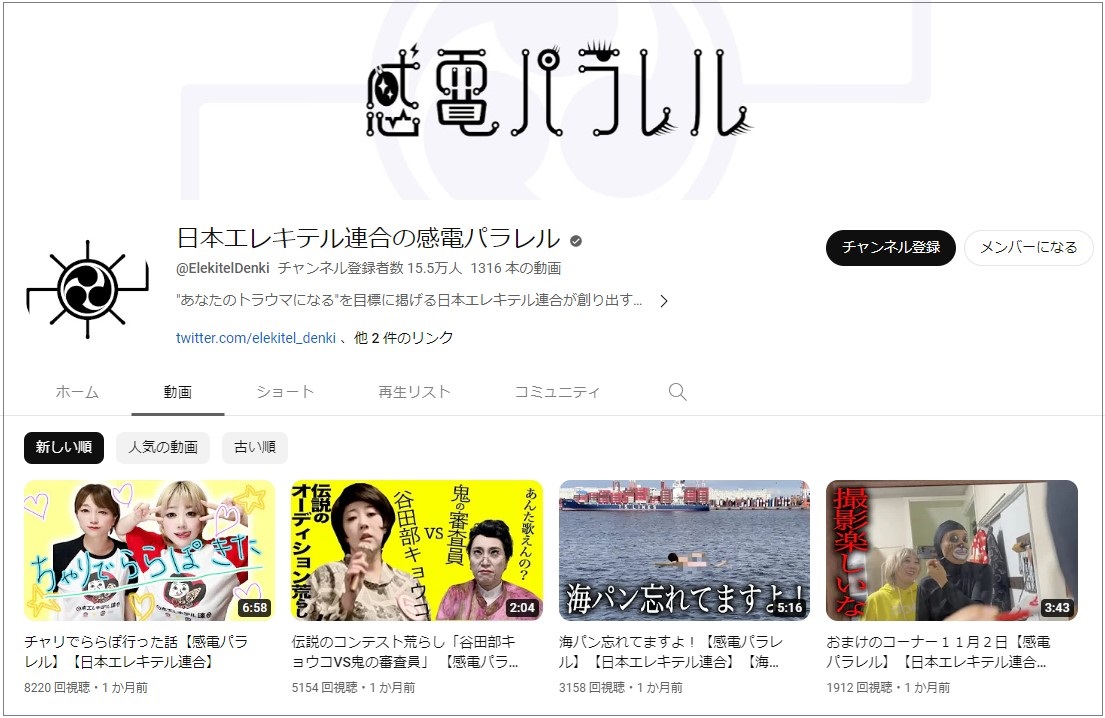Click the メンバーになる button
The image size is (1105, 718).
[x=1029, y=247]
